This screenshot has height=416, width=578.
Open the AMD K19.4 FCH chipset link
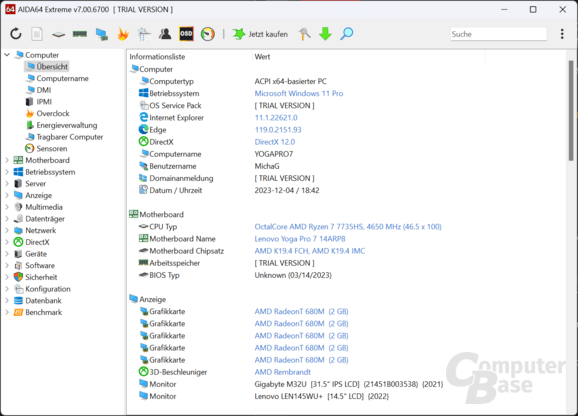[x=310, y=251]
